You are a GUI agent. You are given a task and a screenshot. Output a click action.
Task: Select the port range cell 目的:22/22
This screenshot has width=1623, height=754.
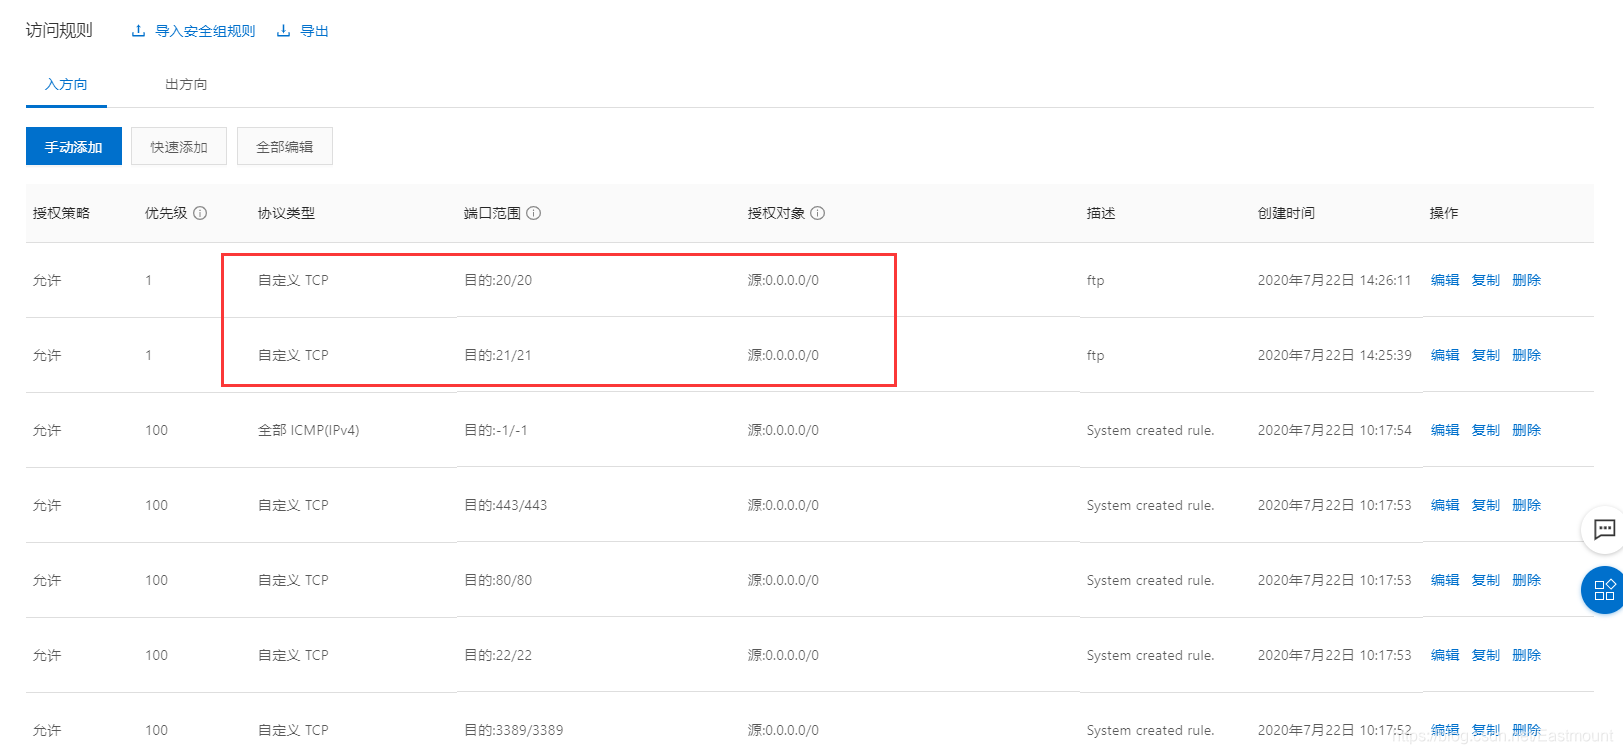(x=498, y=655)
